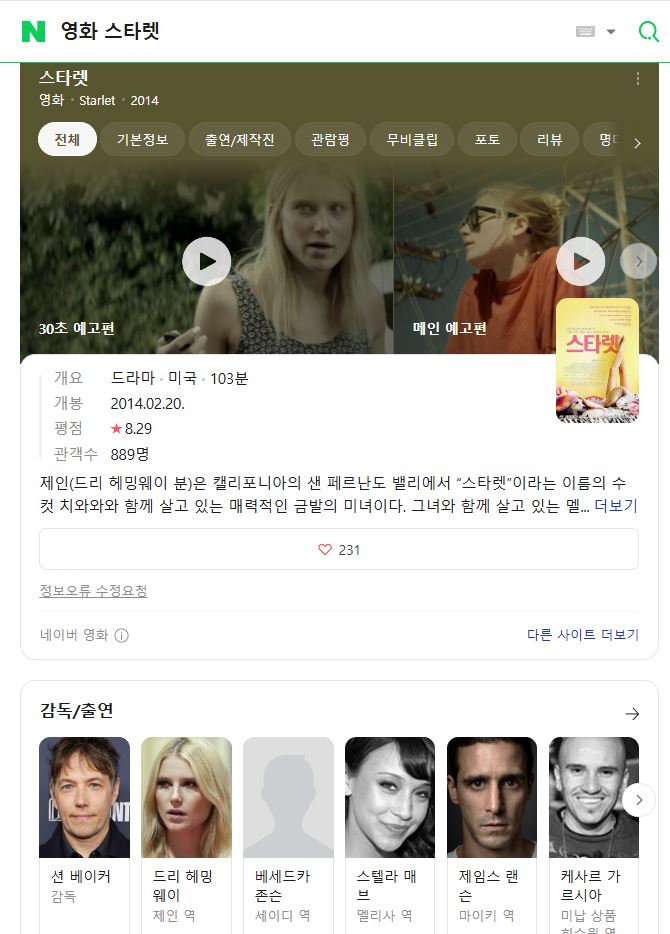Select the 기본정보 tab
This screenshot has height=934, width=670.
pyautogui.click(x=142, y=139)
